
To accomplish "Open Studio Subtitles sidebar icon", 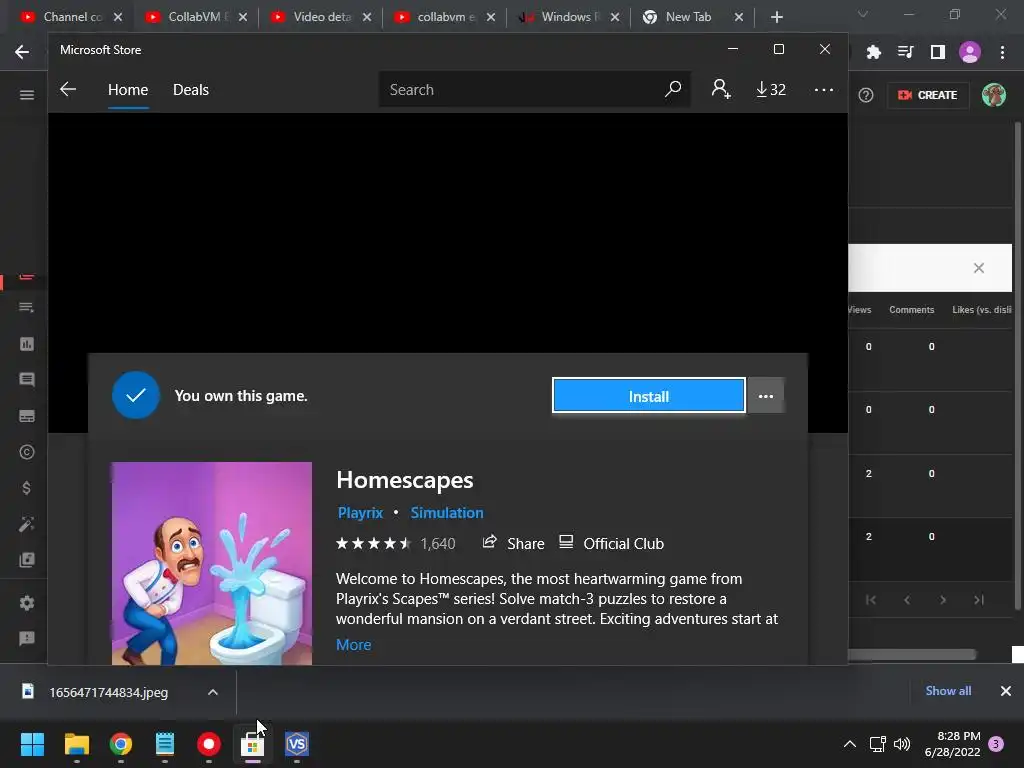I will pos(27,416).
